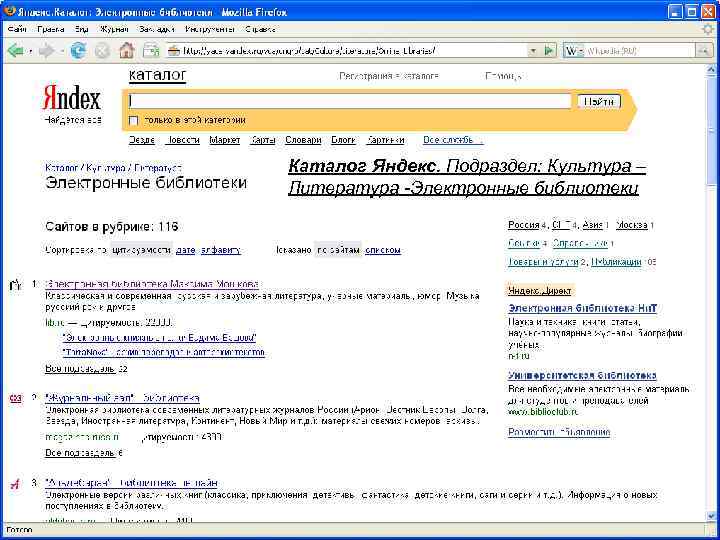Click the browser Back arrow button
Viewport: 720px width, 540px height.
click(16, 51)
